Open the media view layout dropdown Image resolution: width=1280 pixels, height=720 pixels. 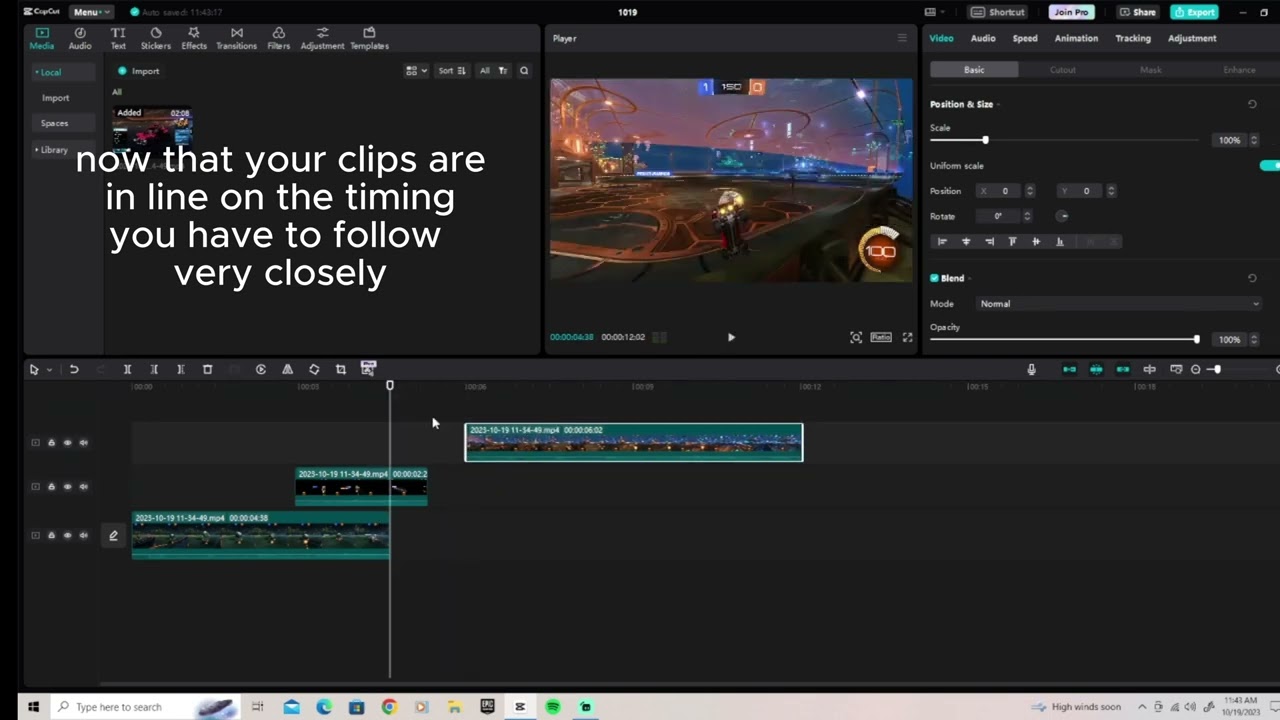click(x=416, y=71)
